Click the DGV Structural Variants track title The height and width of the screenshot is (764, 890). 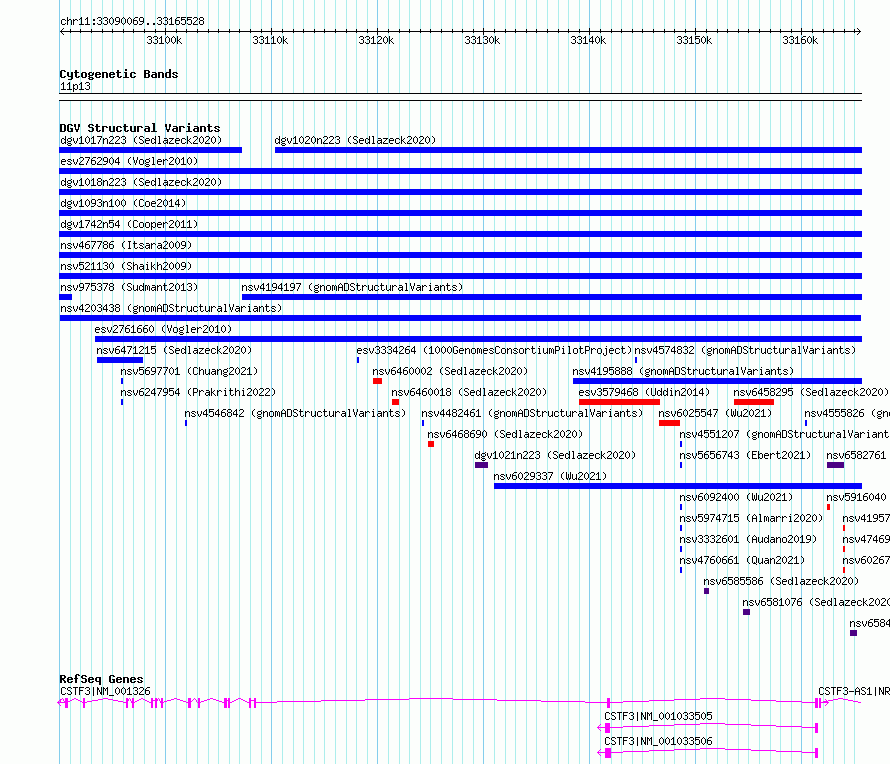point(140,128)
